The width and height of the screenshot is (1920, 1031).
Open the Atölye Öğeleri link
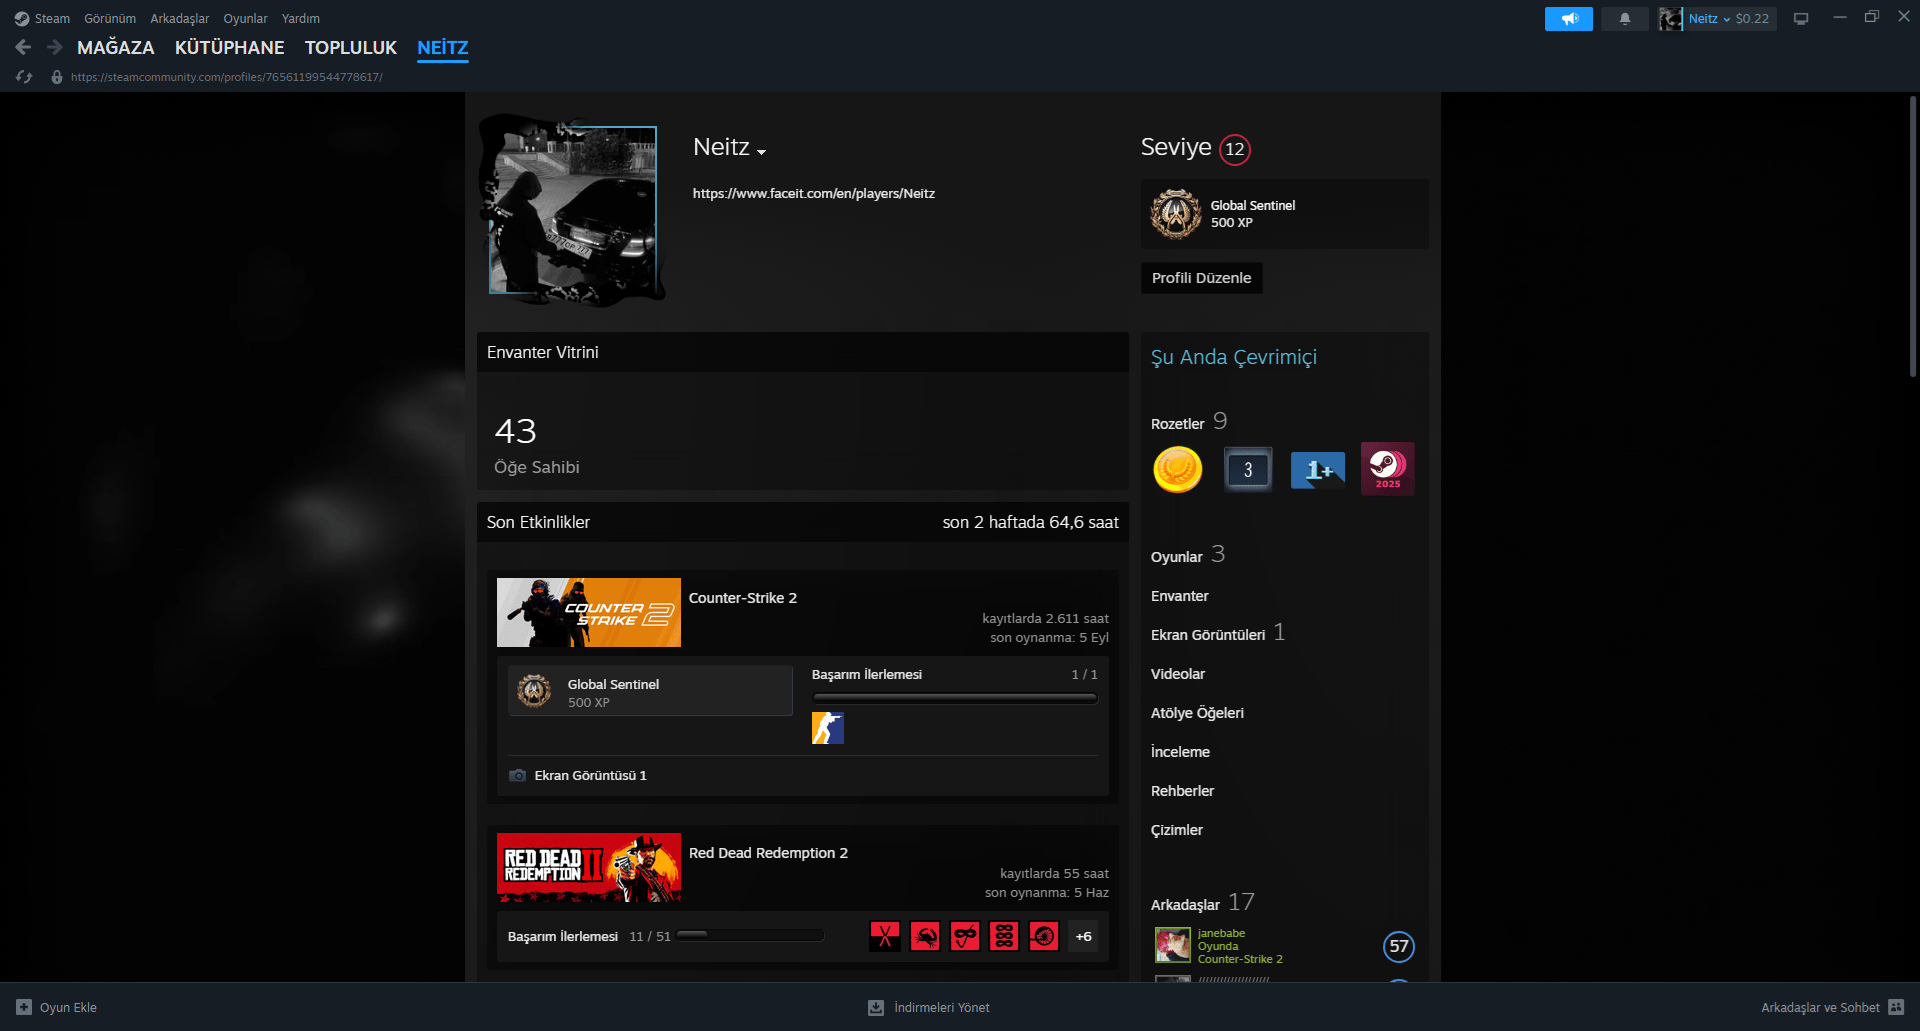click(x=1197, y=713)
